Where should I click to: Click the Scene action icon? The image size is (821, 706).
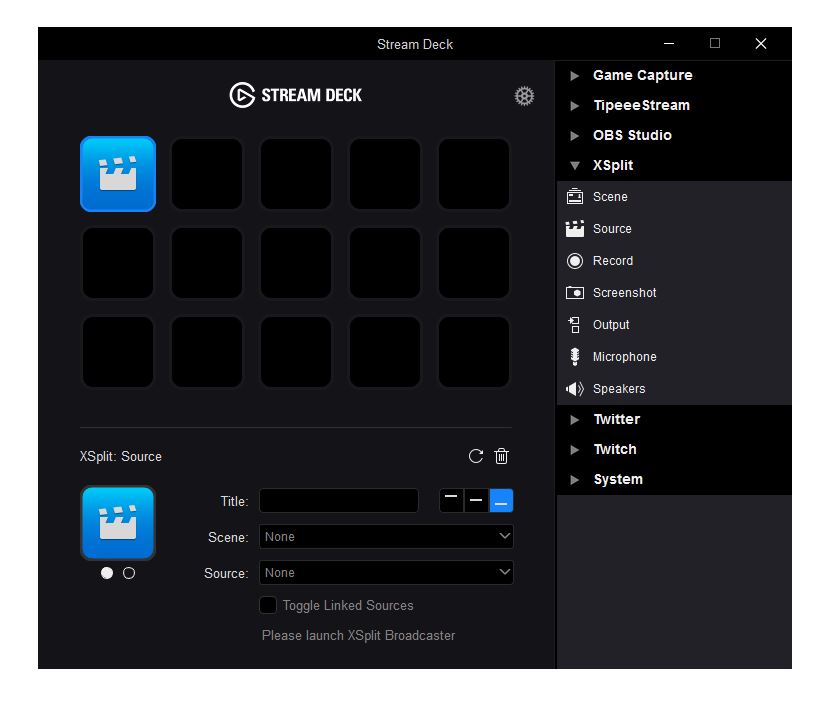tap(574, 196)
